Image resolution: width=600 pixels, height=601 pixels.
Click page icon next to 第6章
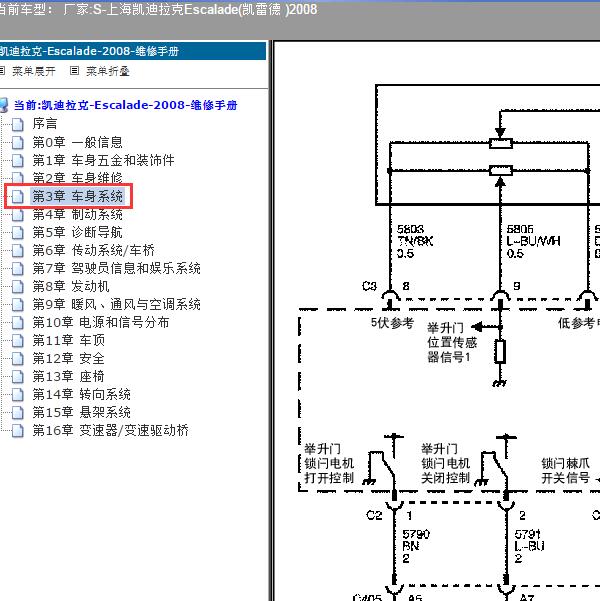tap(18, 251)
